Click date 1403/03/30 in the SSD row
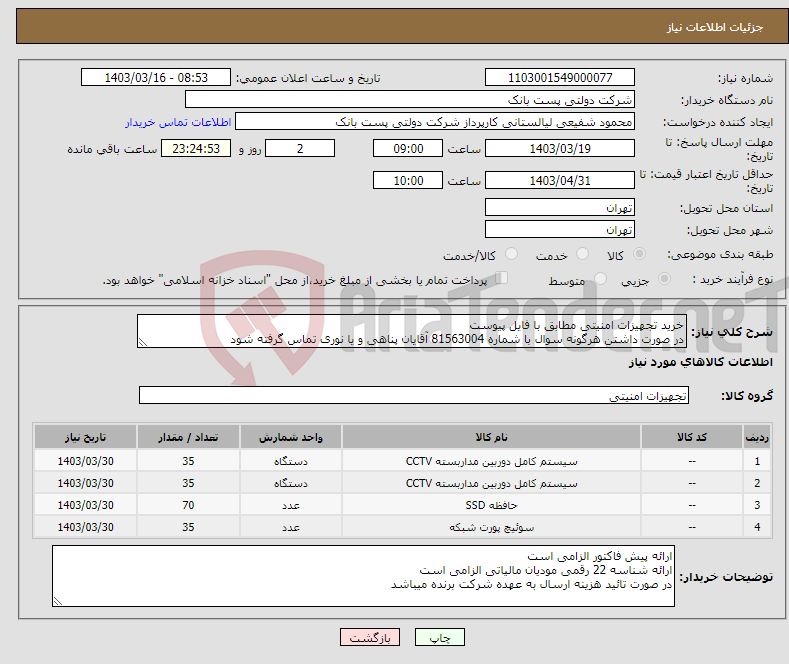This screenshot has width=789, height=664. (x=86, y=505)
